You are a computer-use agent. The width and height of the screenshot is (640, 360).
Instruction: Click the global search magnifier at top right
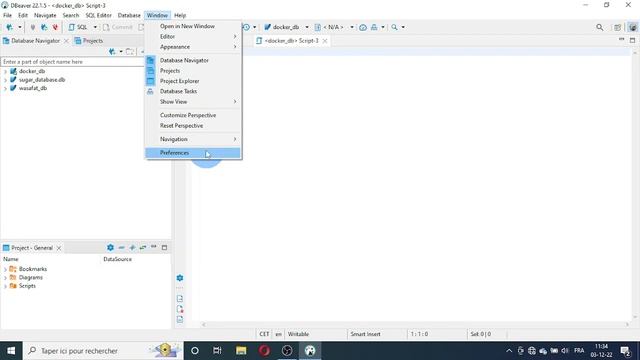coord(600,27)
